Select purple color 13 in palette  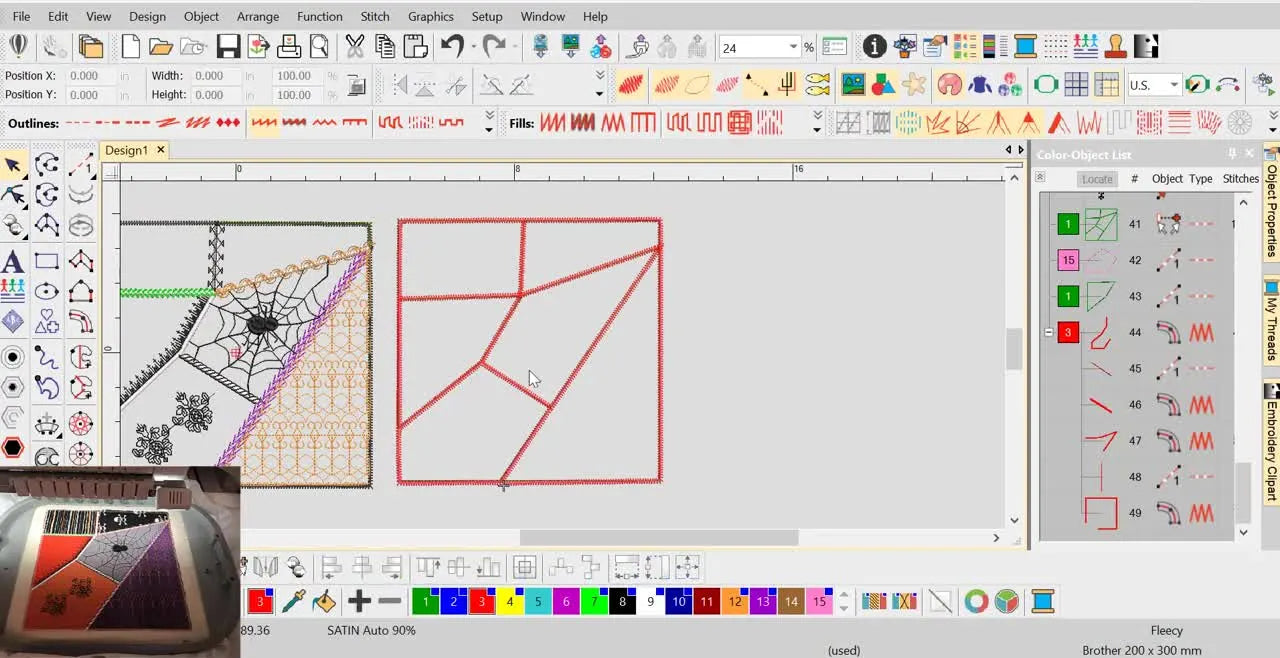coord(763,601)
